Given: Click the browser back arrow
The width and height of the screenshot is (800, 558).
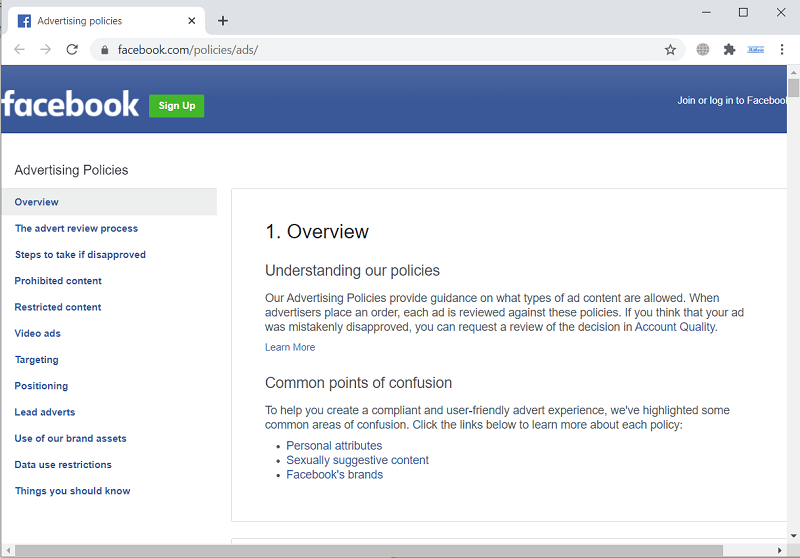Looking at the screenshot, I should click(19, 49).
